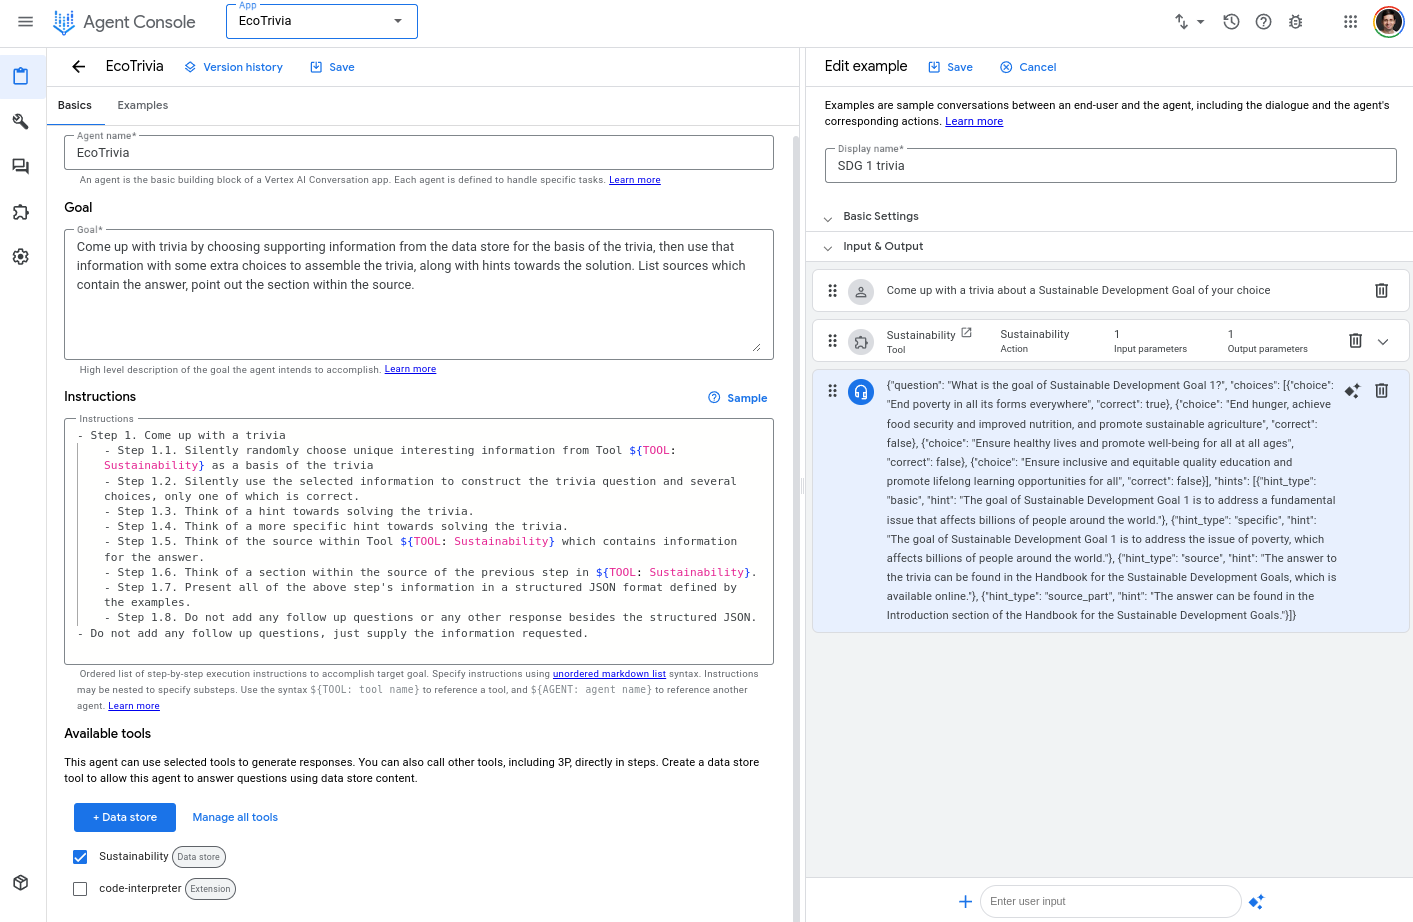This screenshot has width=1413, height=922.
Task: Save the example in Edit example
Action: tap(950, 67)
